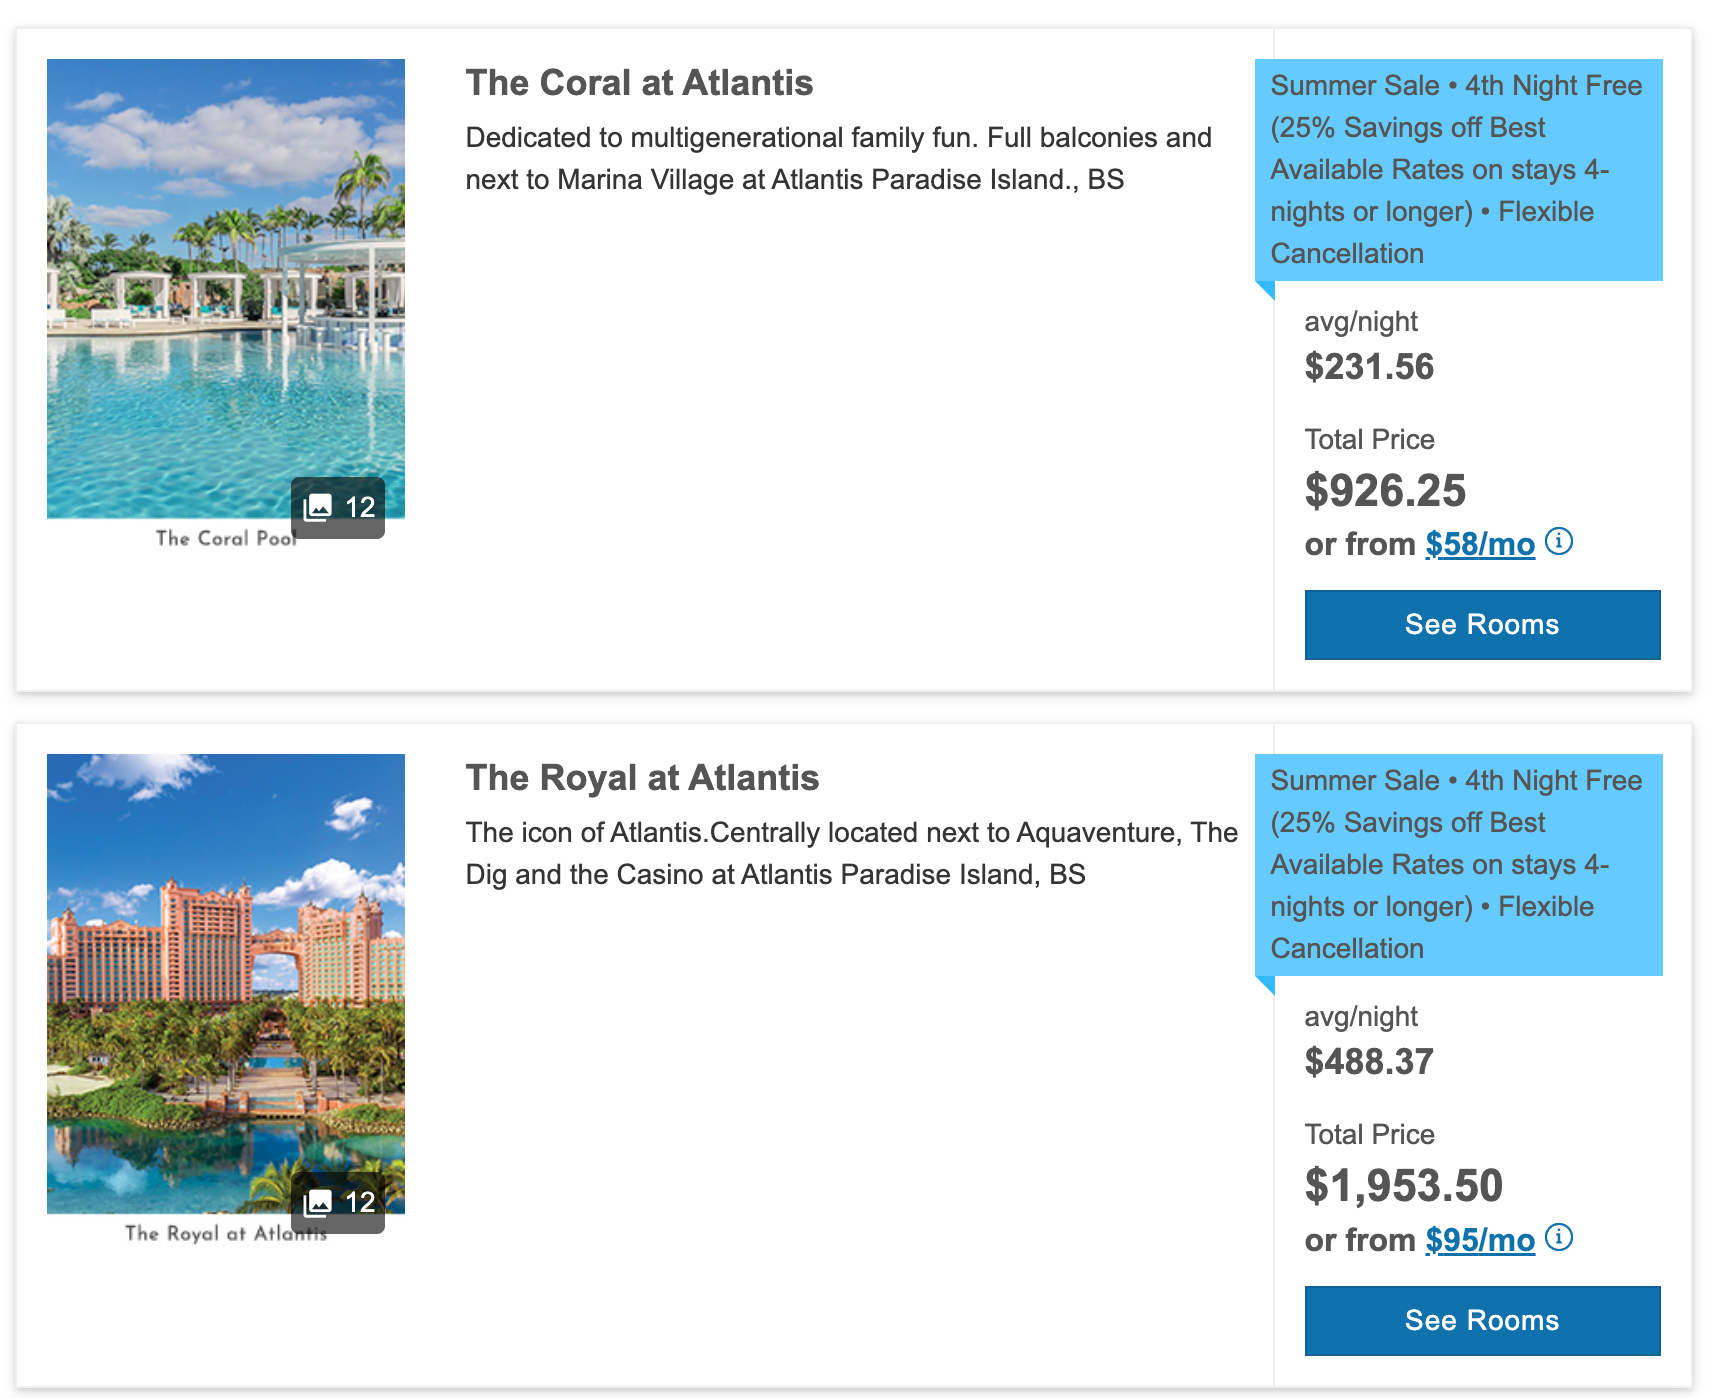Viewport: 1712px width, 1398px height.
Task: Select The Royal at Atlantis title
Action: click(642, 778)
